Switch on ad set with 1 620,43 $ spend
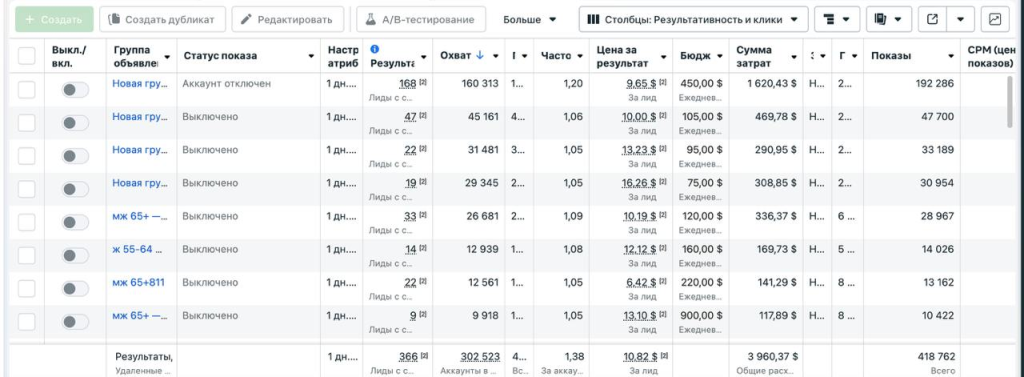This screenshot has height=377, width=1024. [75, 90]
